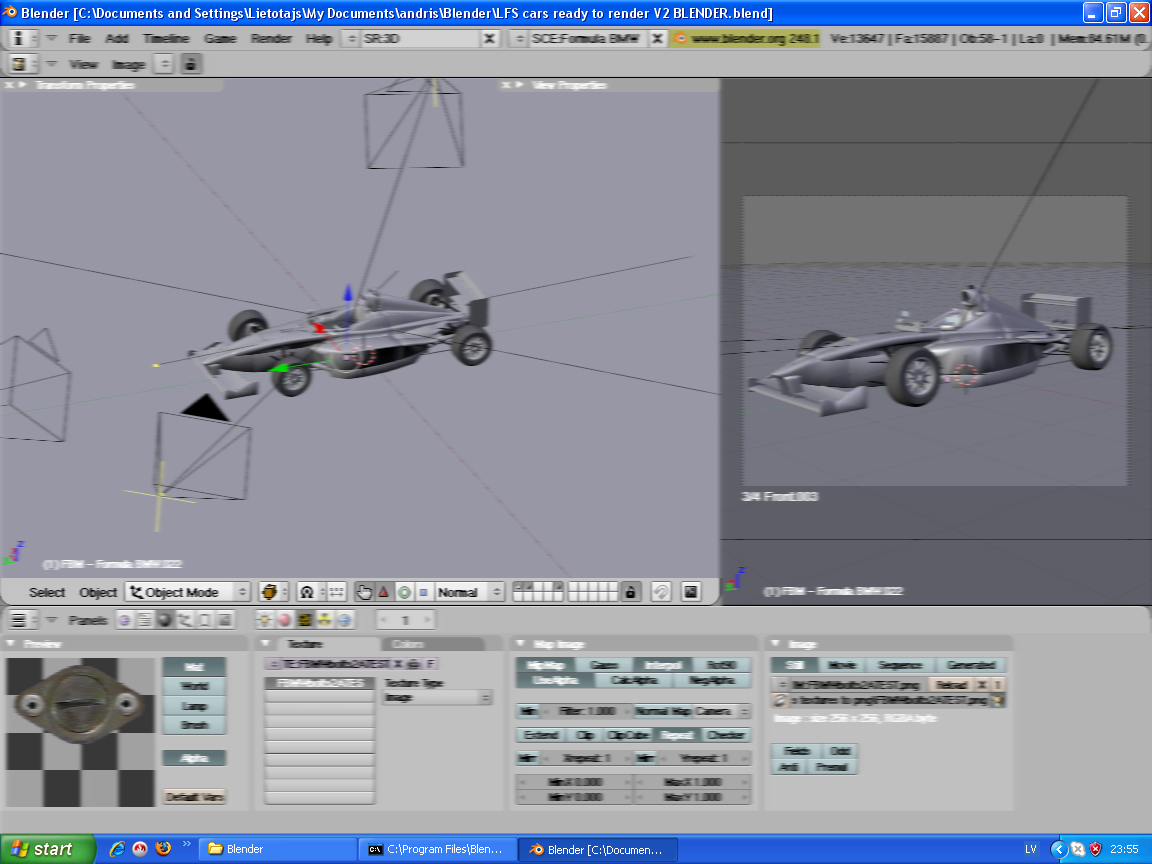Toggle the Gauss filter option
This screenshot has width=1152, height=864.
(x=604, y=665)
